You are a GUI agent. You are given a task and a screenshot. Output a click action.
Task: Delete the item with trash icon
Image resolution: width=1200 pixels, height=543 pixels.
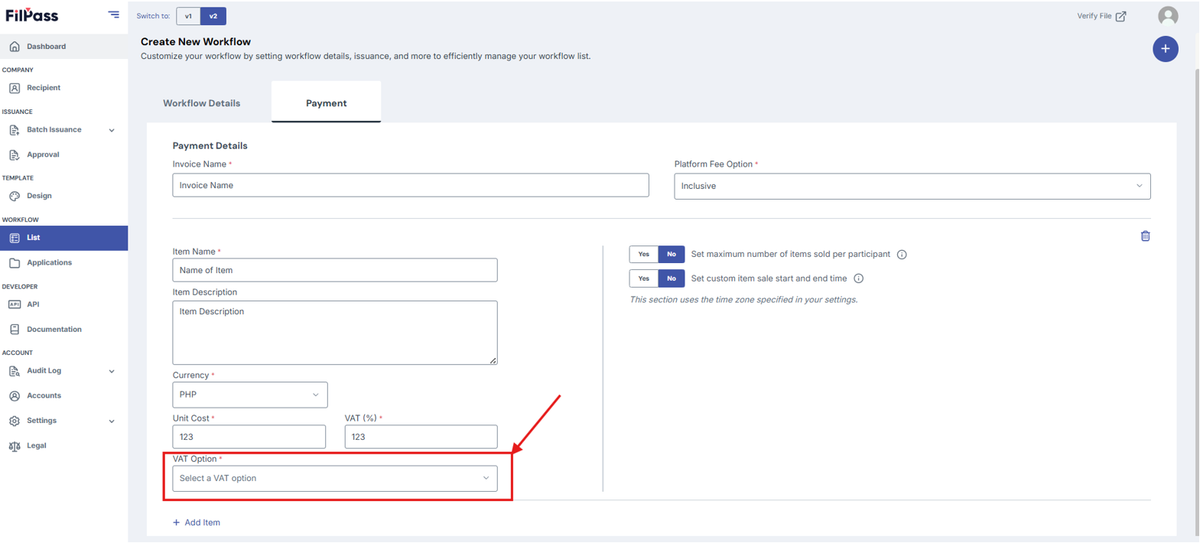click(x=1145, y=236)
